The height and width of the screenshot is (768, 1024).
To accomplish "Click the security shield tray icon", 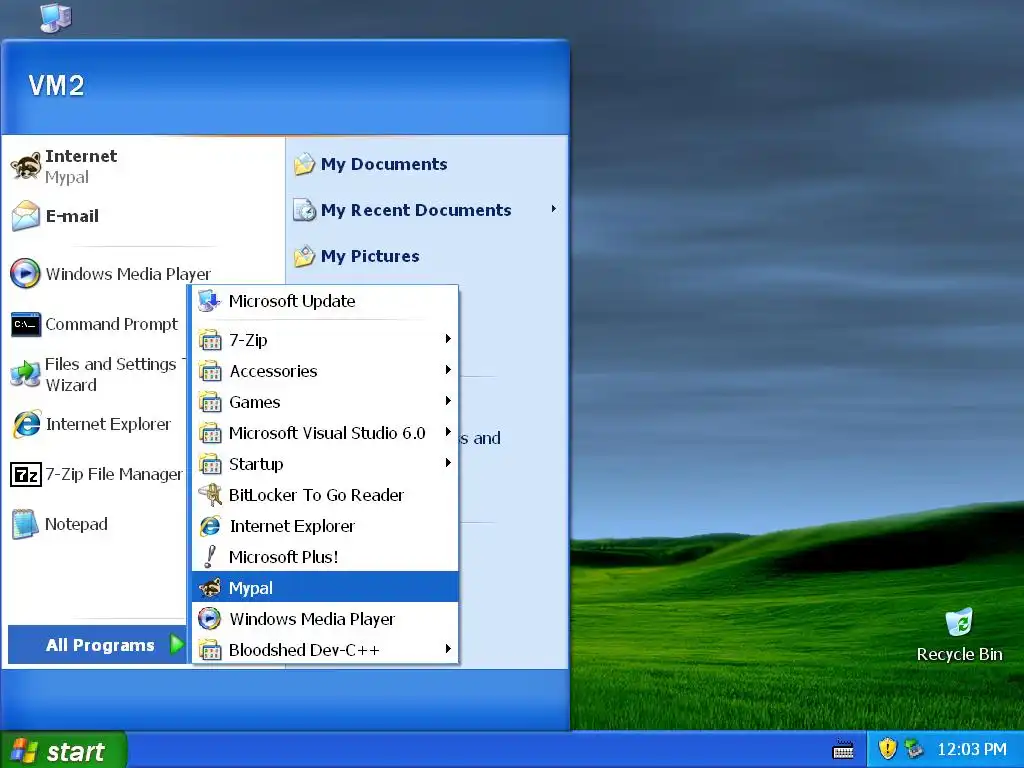I will (x=888, y=748).
